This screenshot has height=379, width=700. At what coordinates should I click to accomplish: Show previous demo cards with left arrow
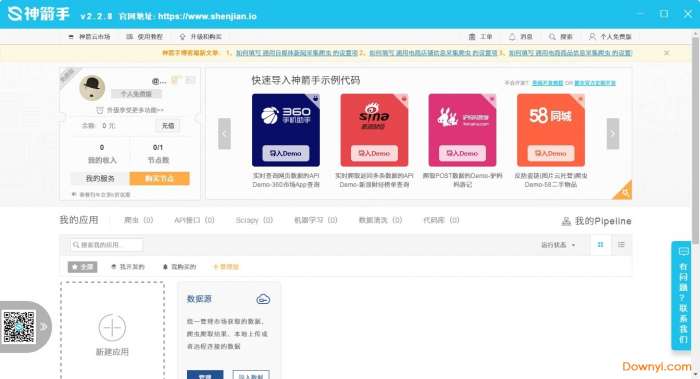coord(224,133)
